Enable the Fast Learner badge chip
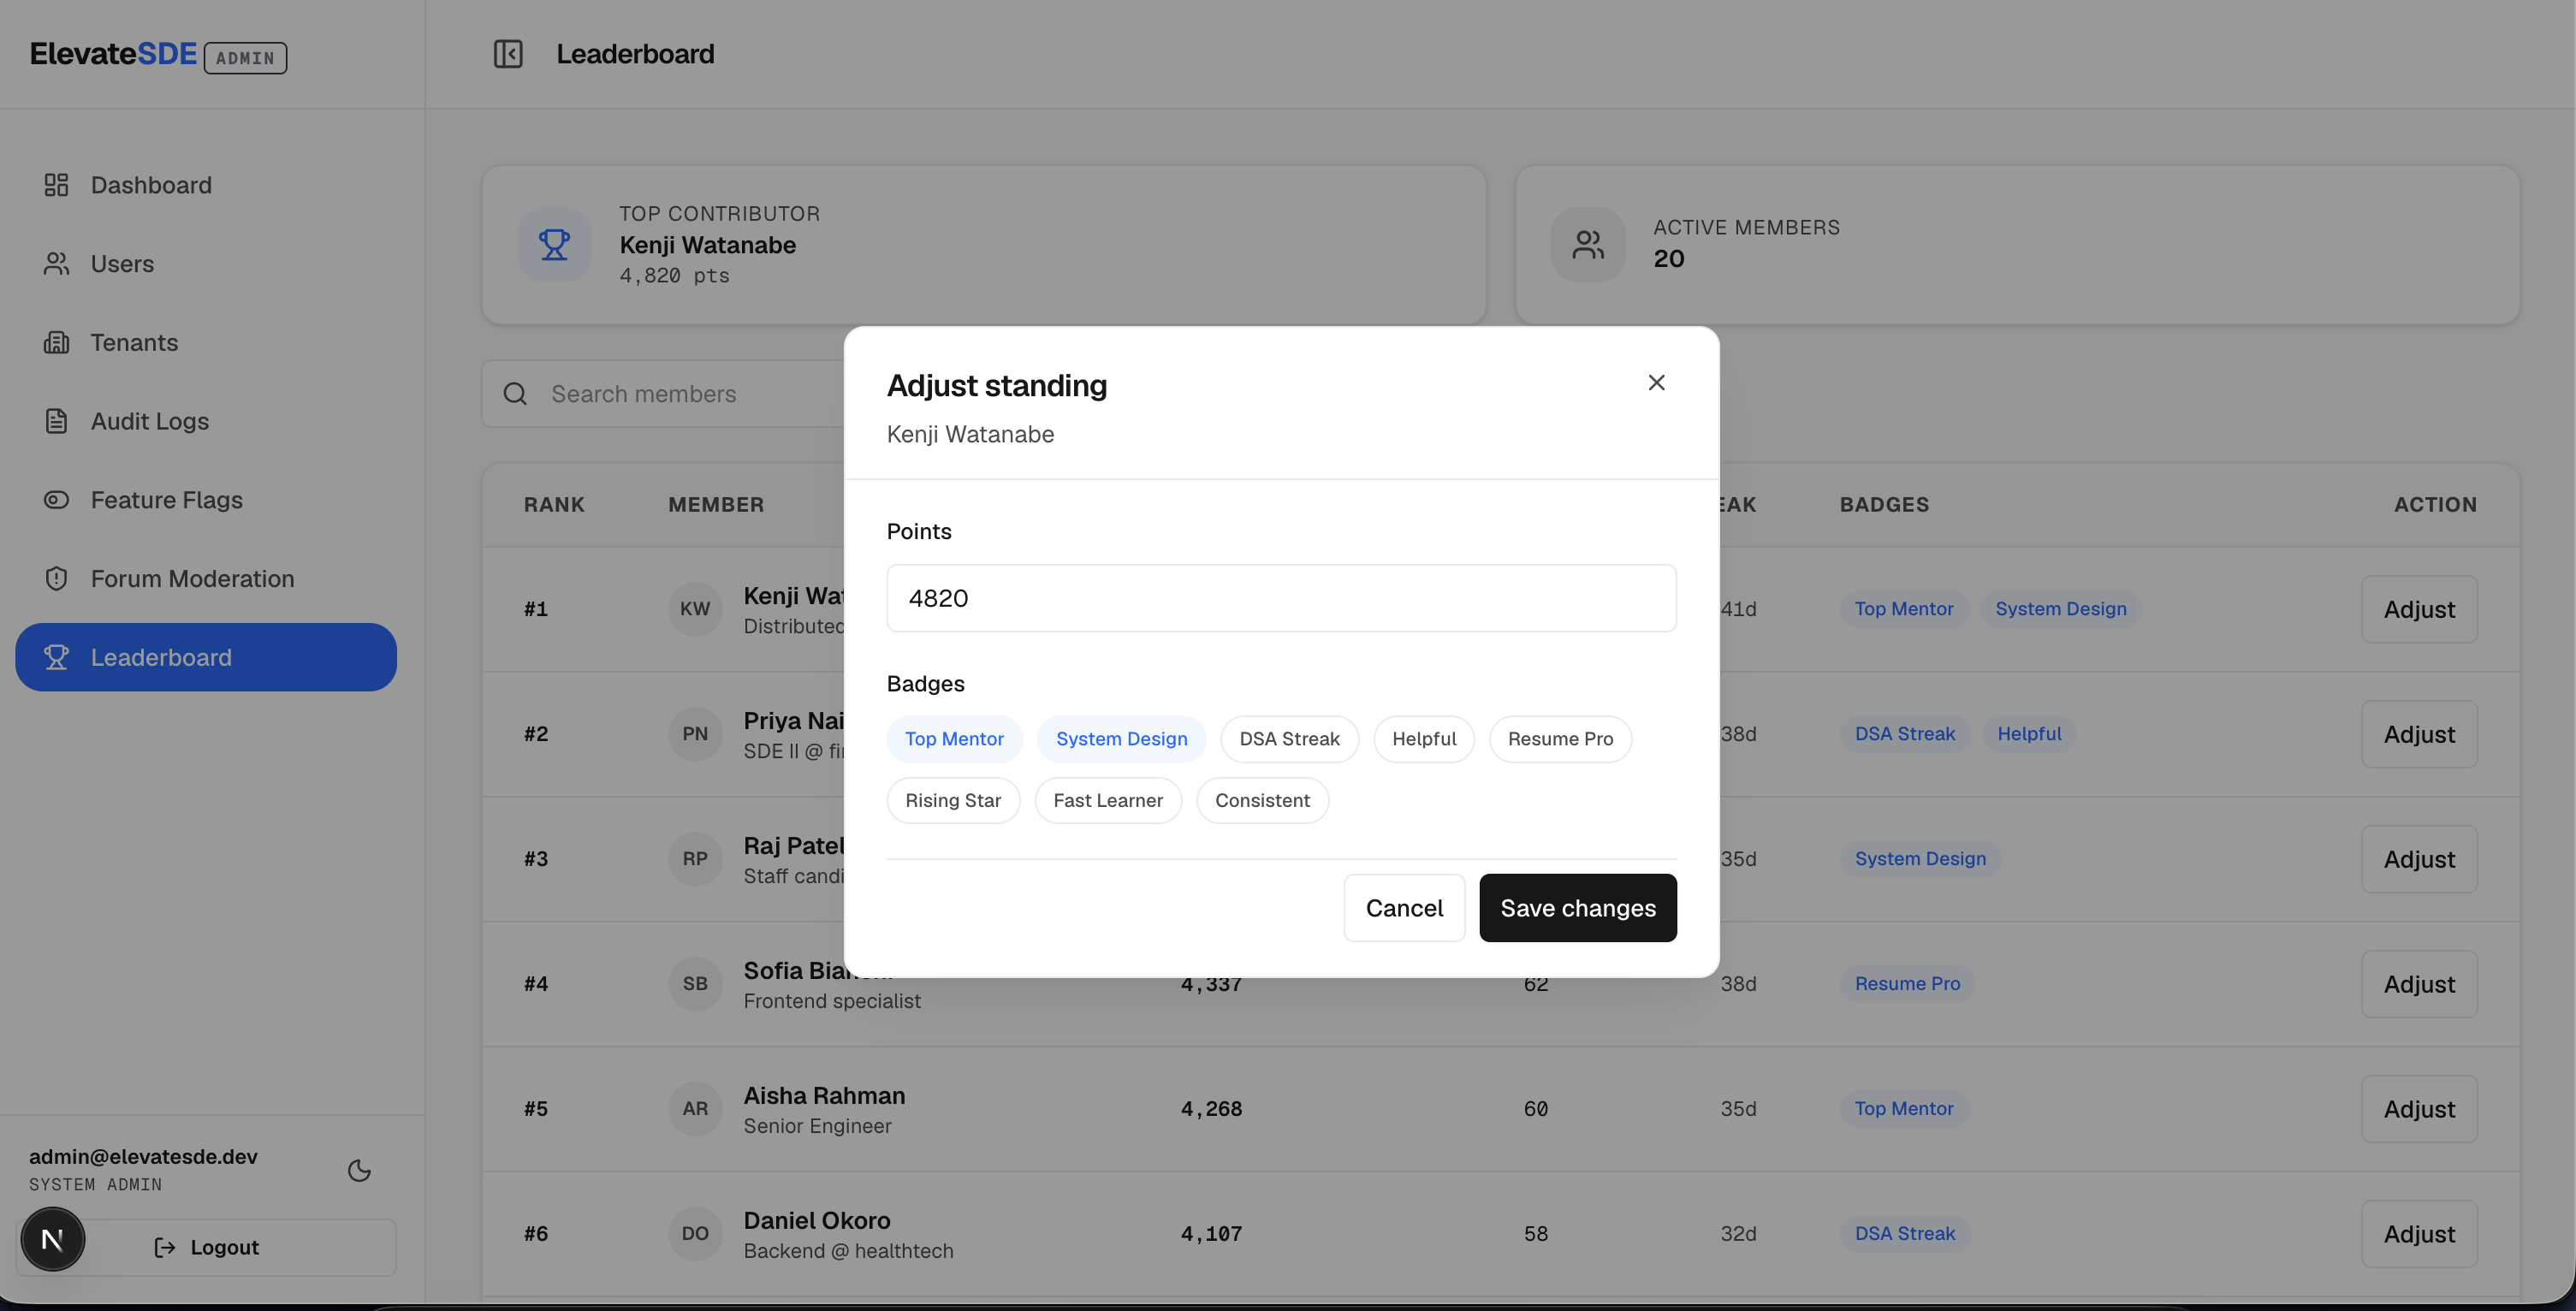 point(1108,801)
